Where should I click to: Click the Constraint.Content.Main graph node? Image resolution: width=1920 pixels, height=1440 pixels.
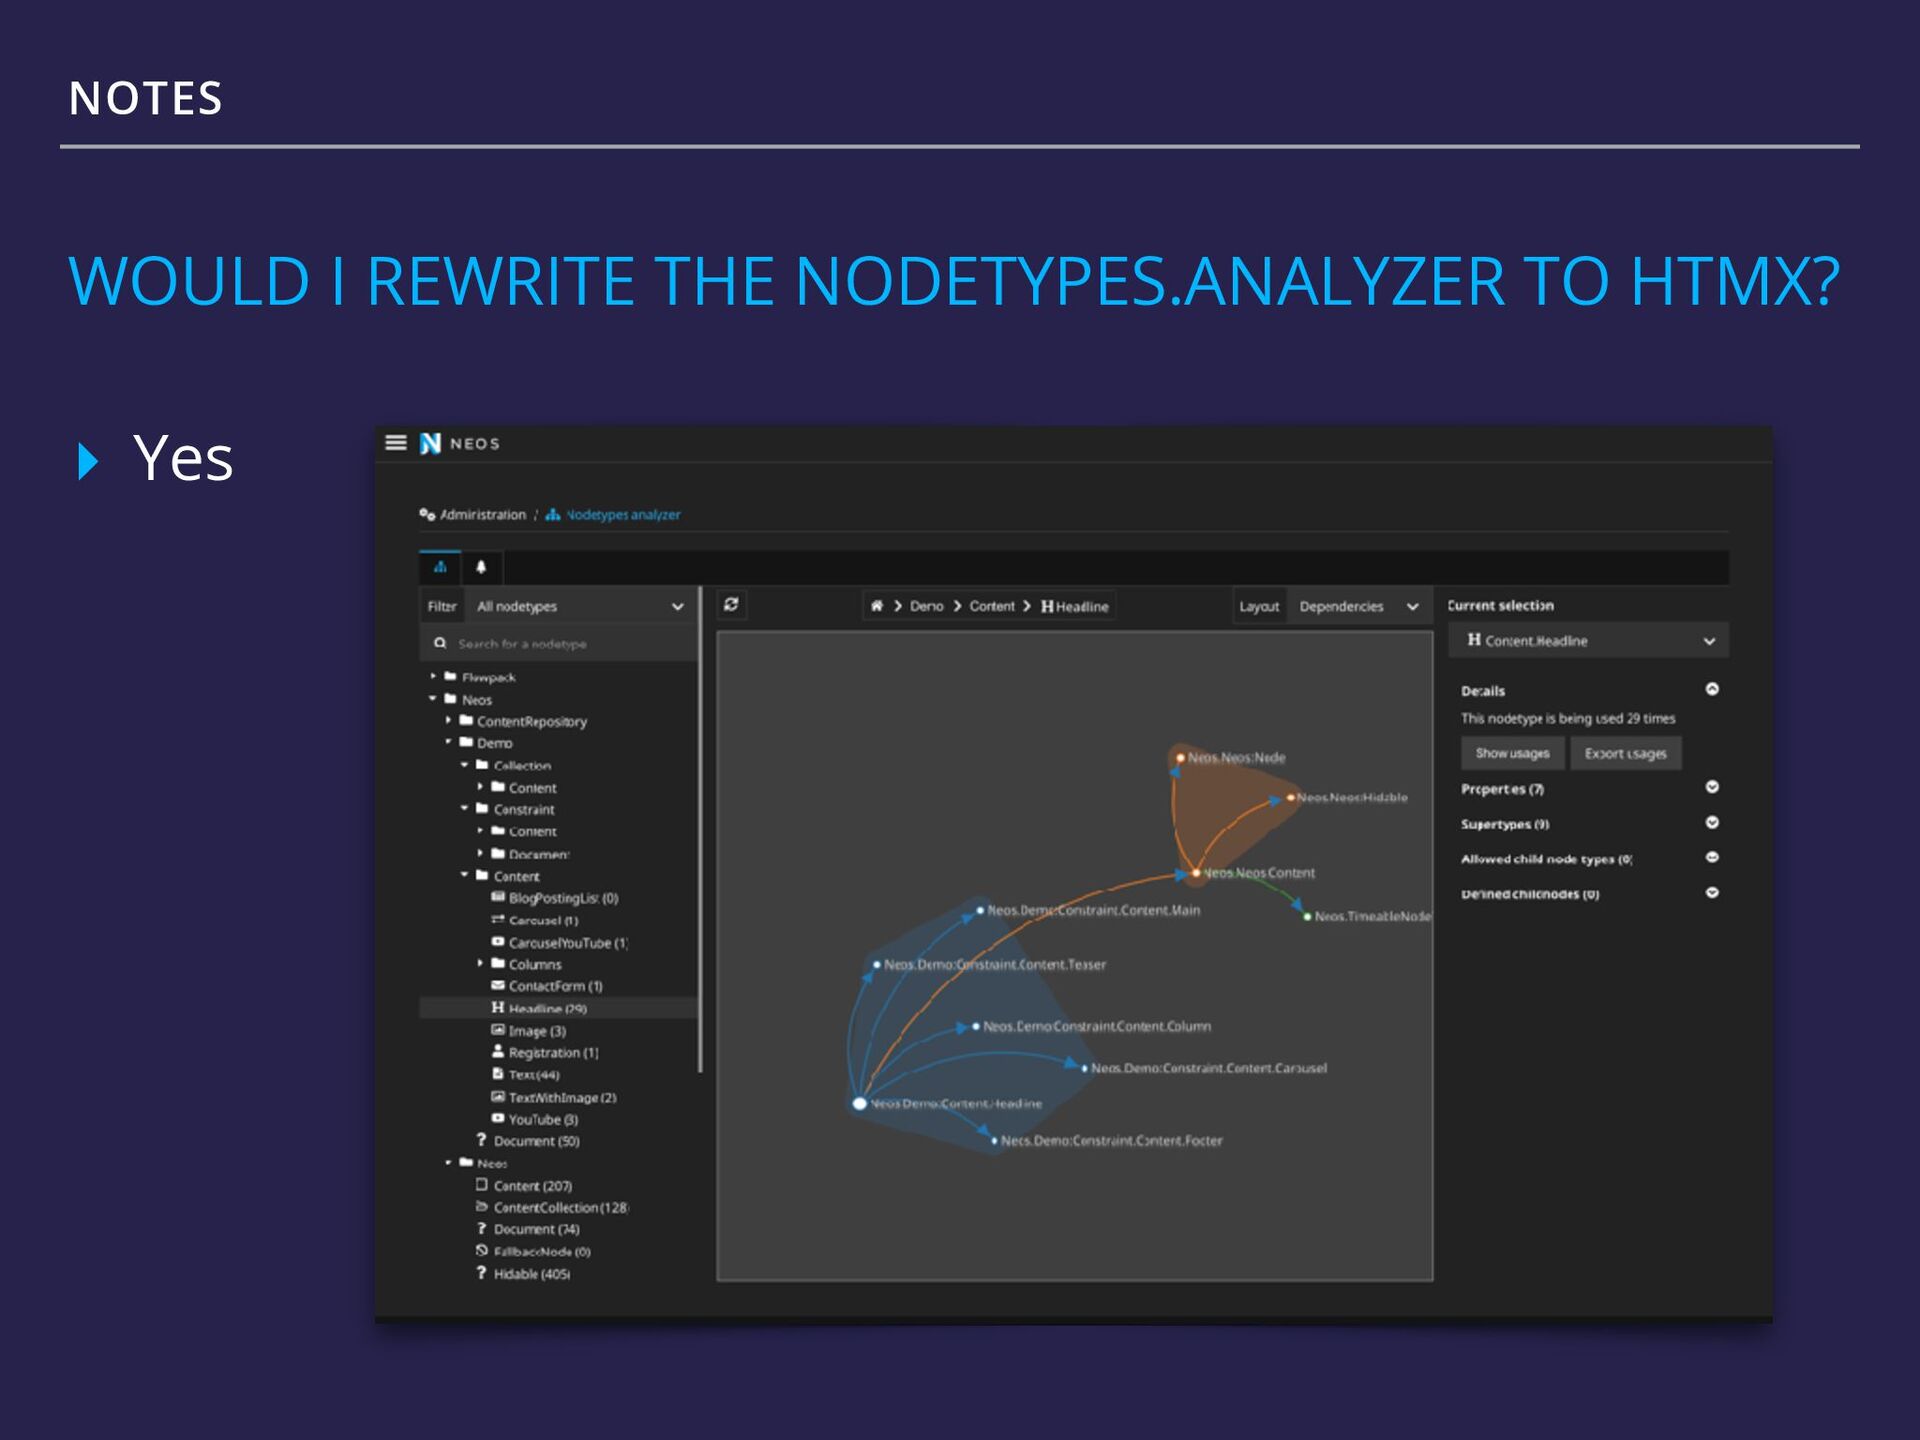(980, 911)
